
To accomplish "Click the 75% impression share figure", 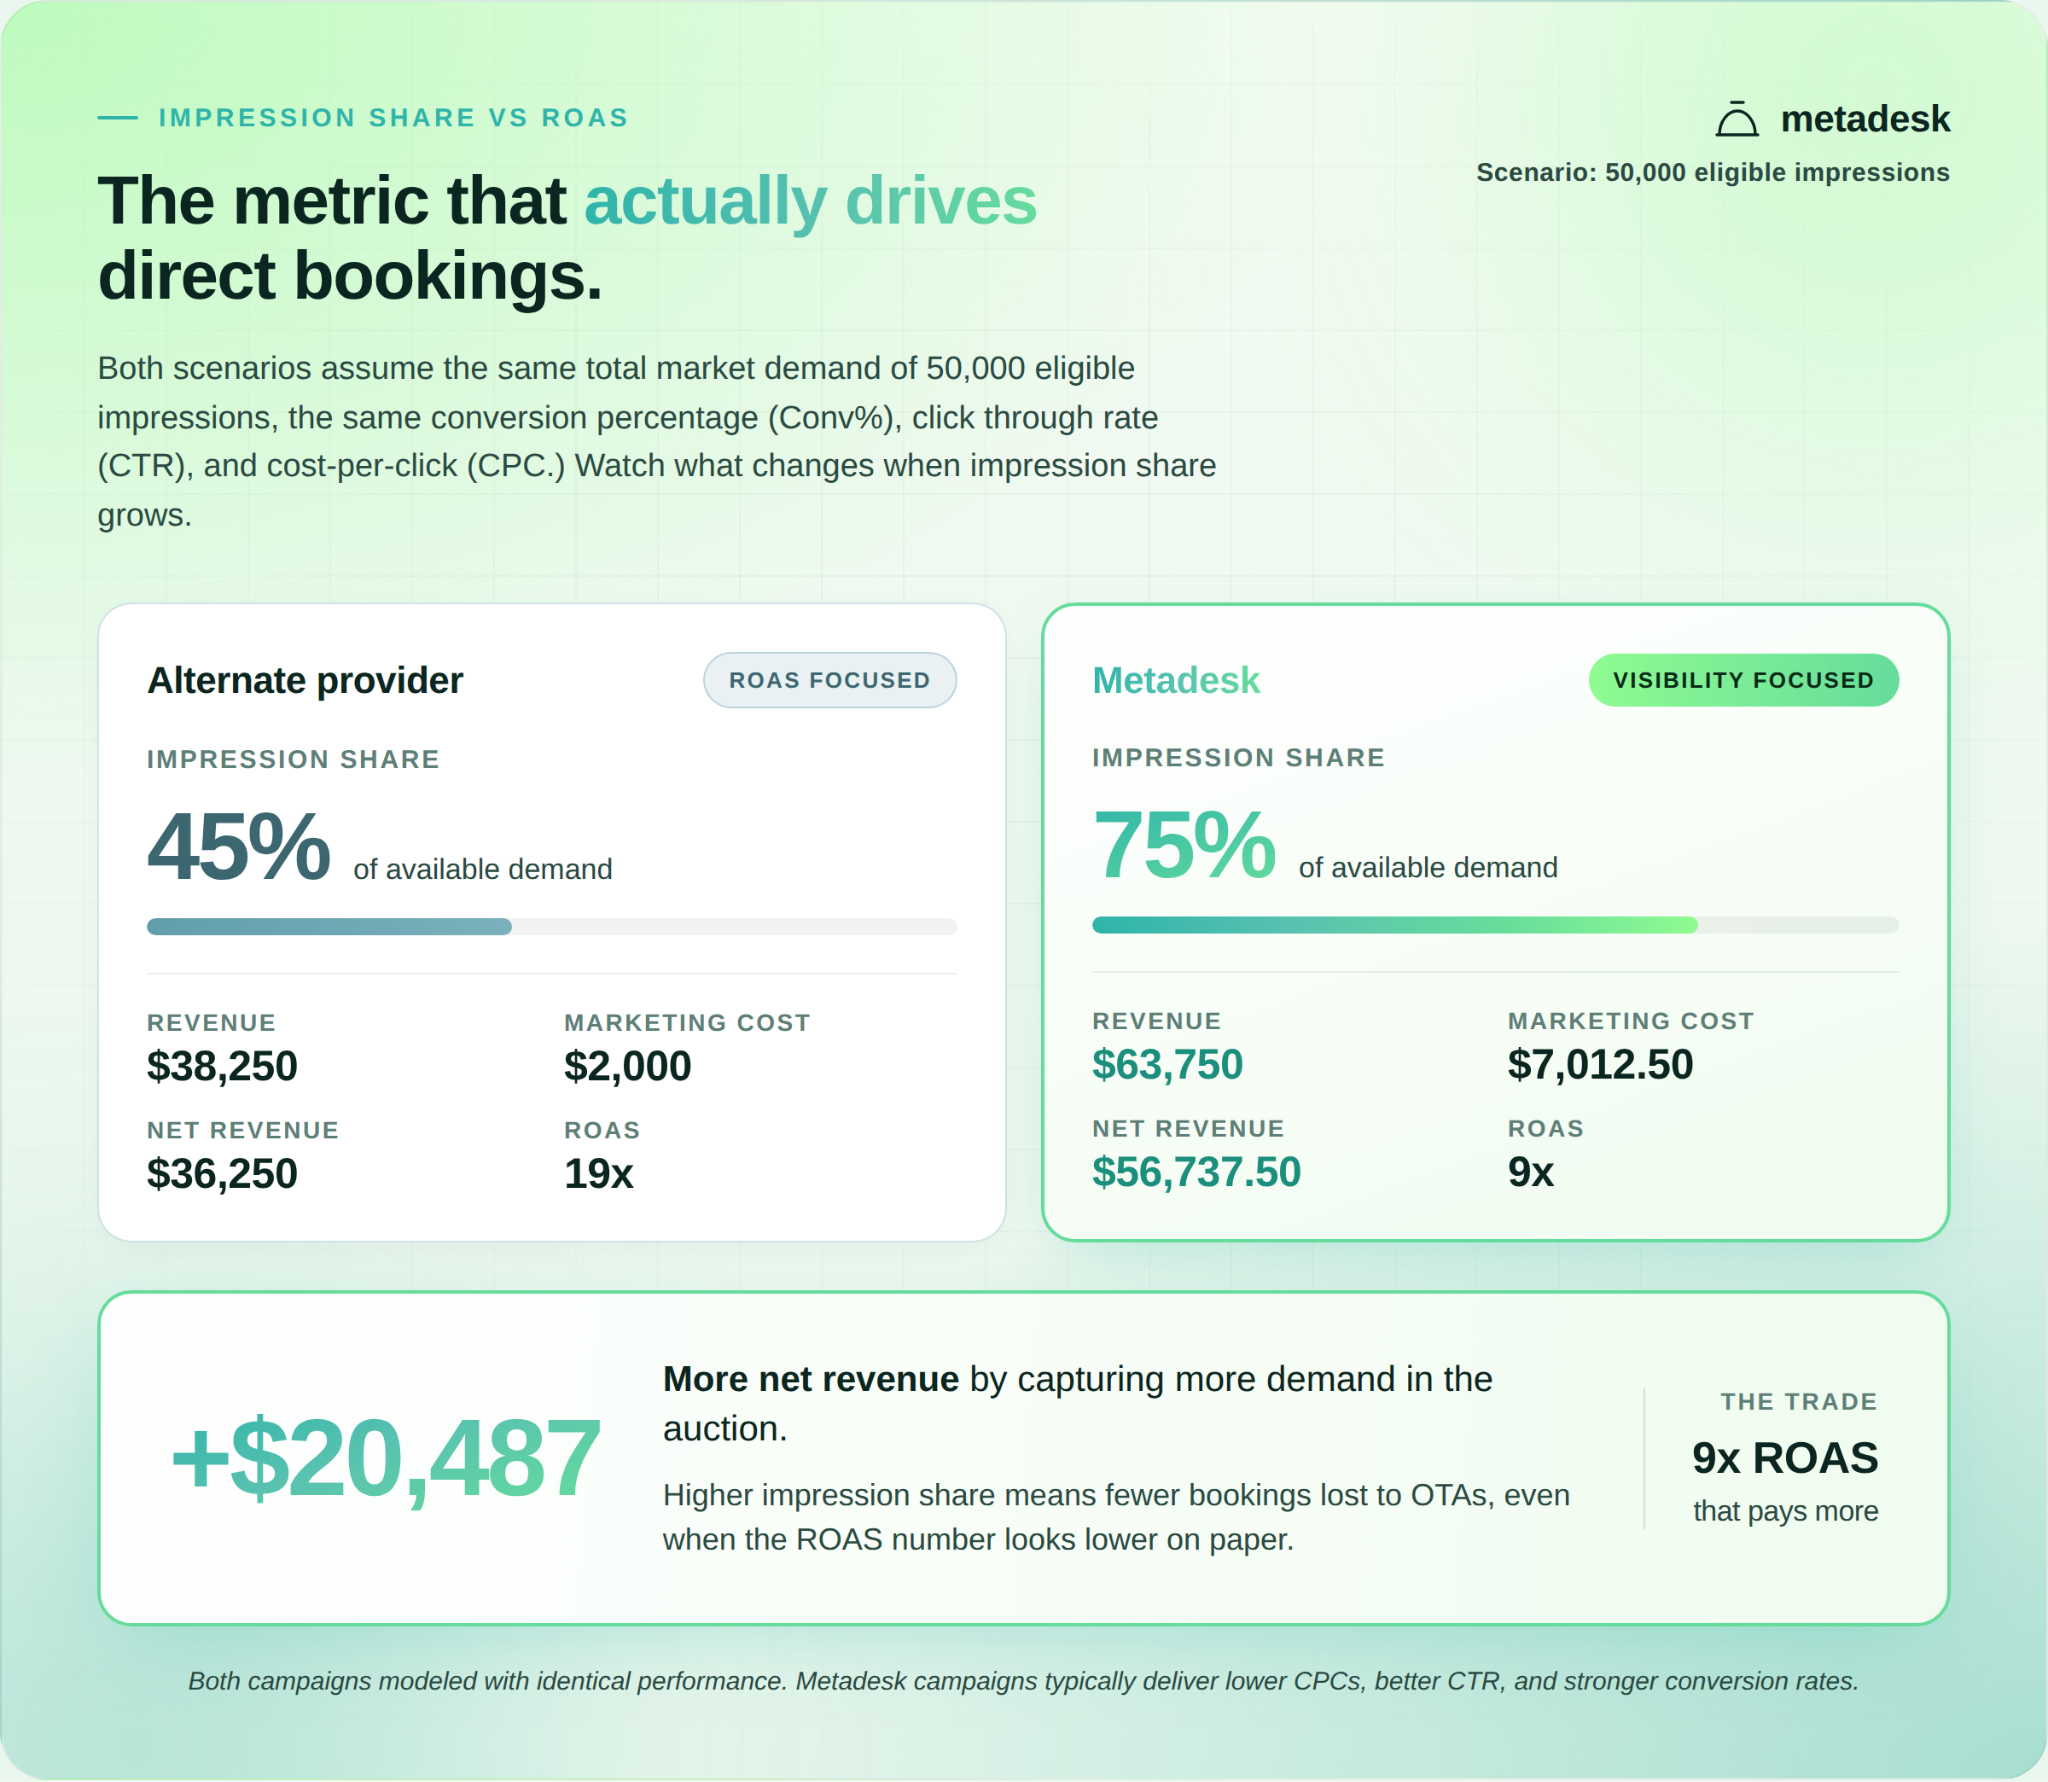I will point(1184,845).
